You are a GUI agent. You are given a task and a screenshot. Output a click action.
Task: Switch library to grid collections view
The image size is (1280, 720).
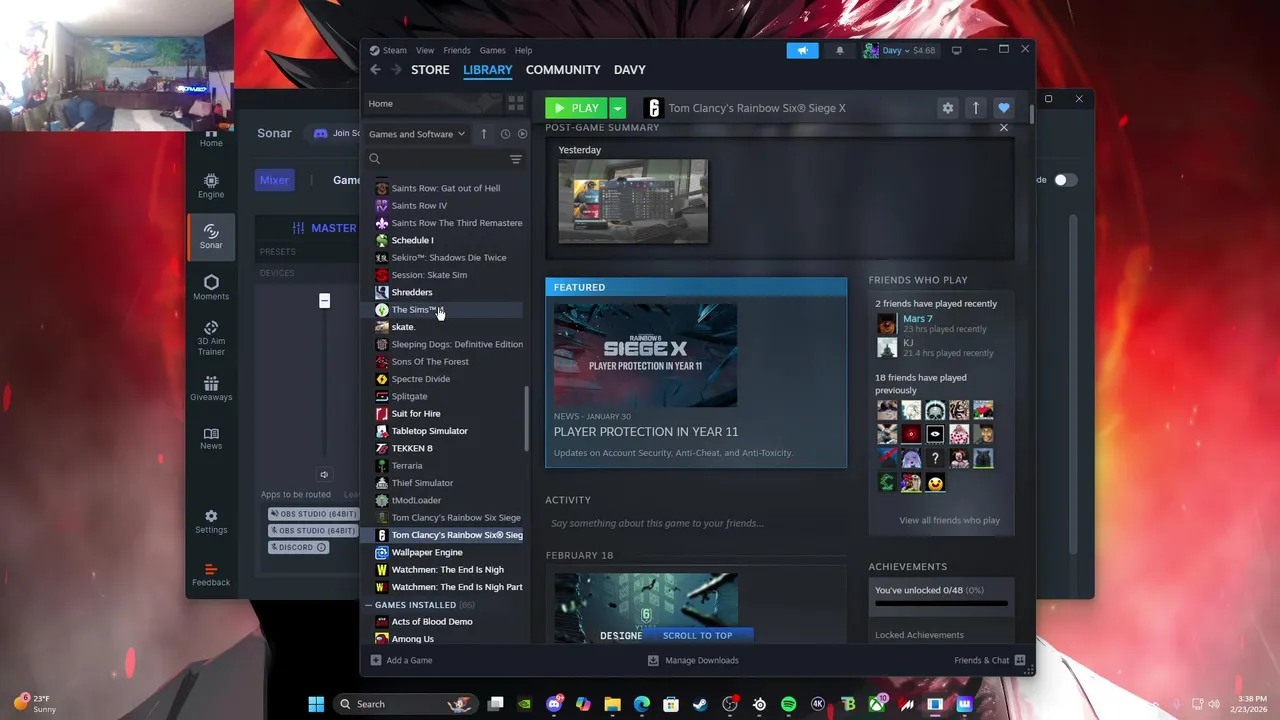516,103
